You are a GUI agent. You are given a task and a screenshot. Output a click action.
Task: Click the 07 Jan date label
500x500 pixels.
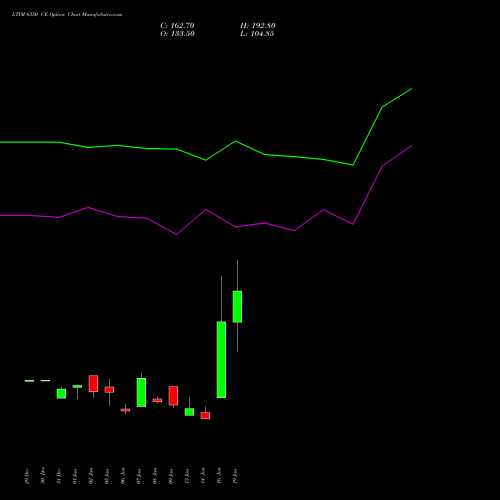tap(139, 476)
